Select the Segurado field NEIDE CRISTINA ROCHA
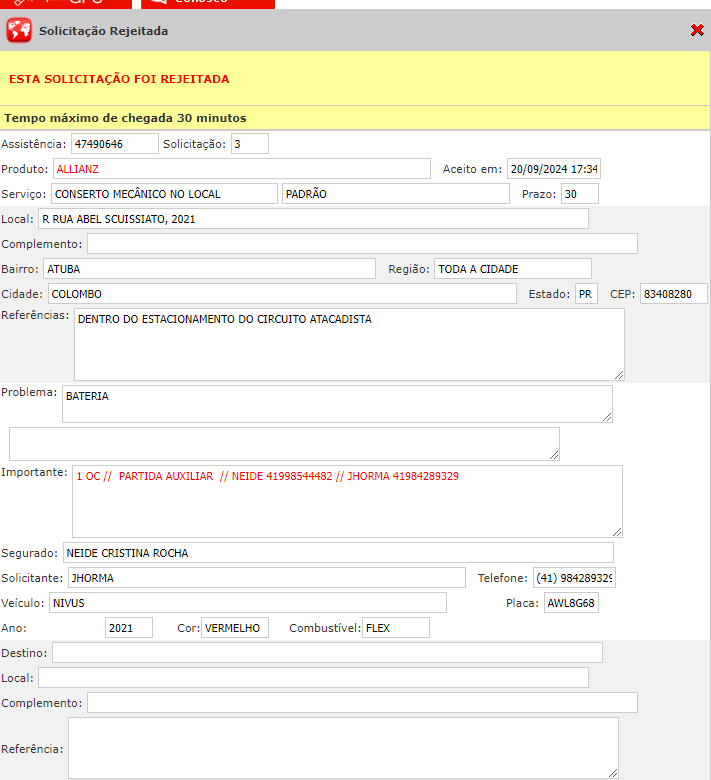The width and height of the screenshot is (711, 780). click(337, 553)
